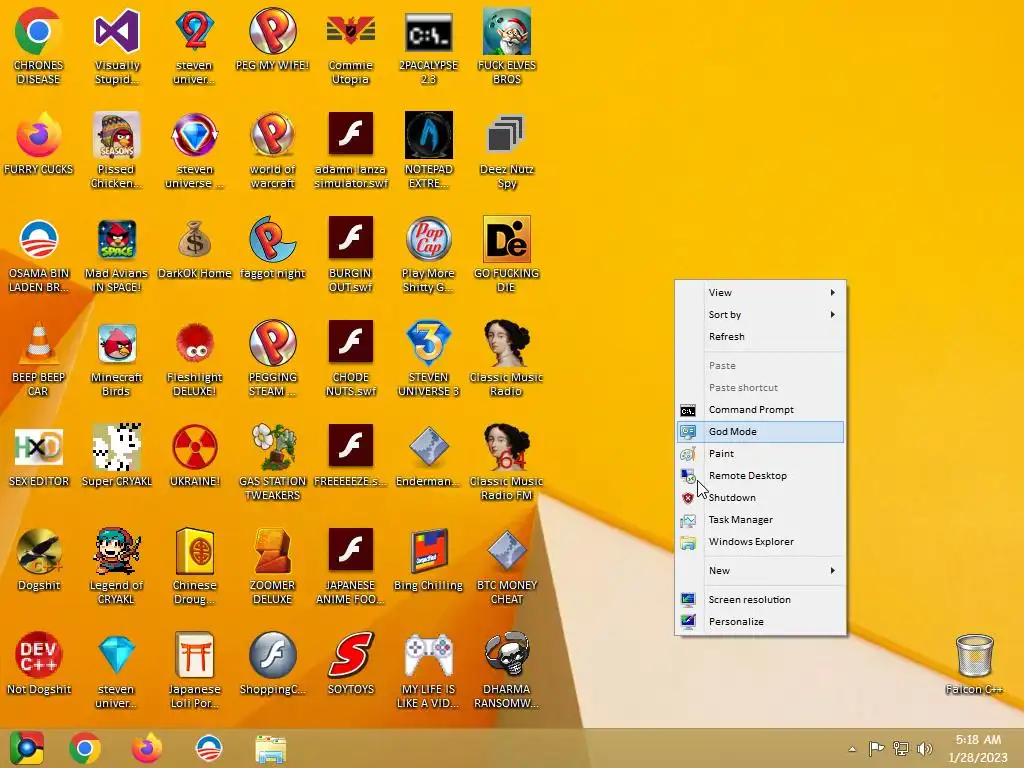Open the Classic Music Radio portrait icon
1024x768 pixels.
(x=507, y=359)
